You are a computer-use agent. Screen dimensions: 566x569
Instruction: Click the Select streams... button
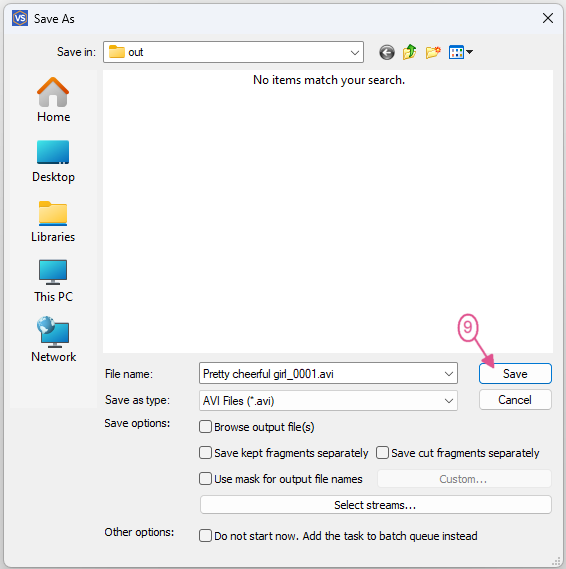(376, 505)
